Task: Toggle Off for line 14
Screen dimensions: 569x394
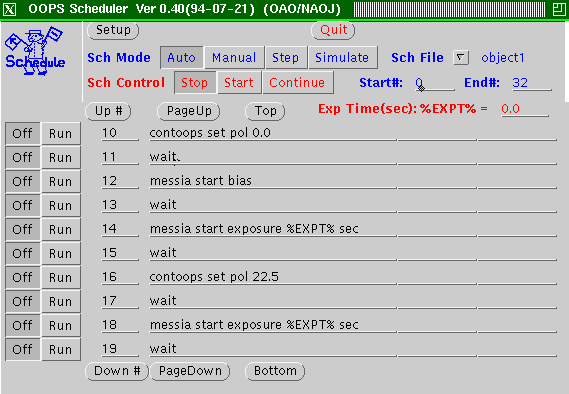Action: coord(22,229)
